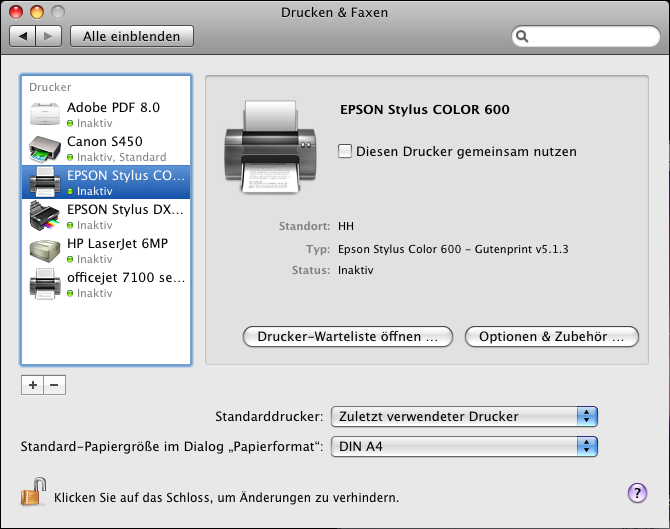Click 'Alle einblenden' button
The width and height of the screenshot is (670, 529).
click(131, 36)
